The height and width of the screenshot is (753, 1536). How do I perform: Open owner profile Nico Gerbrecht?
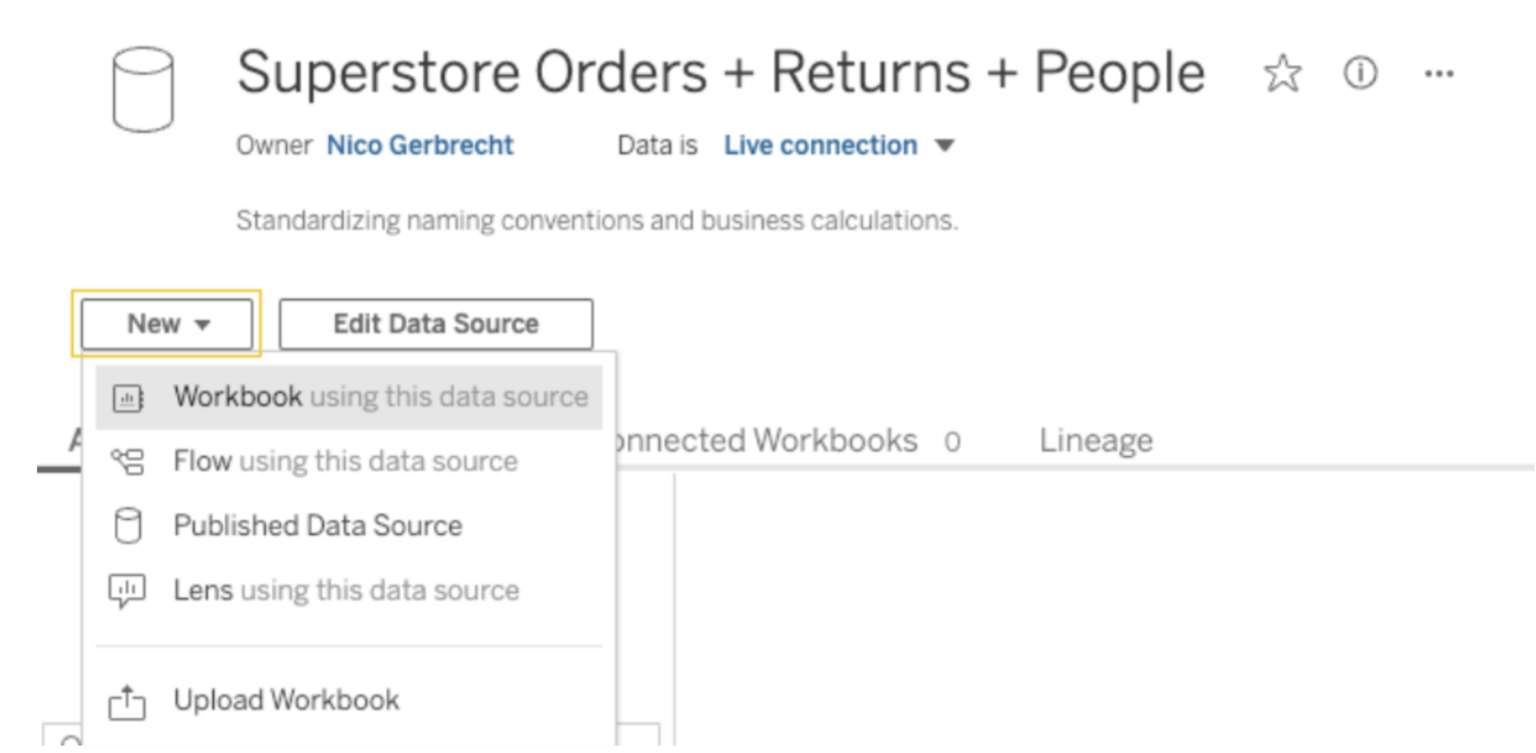[x=419, y=145]
